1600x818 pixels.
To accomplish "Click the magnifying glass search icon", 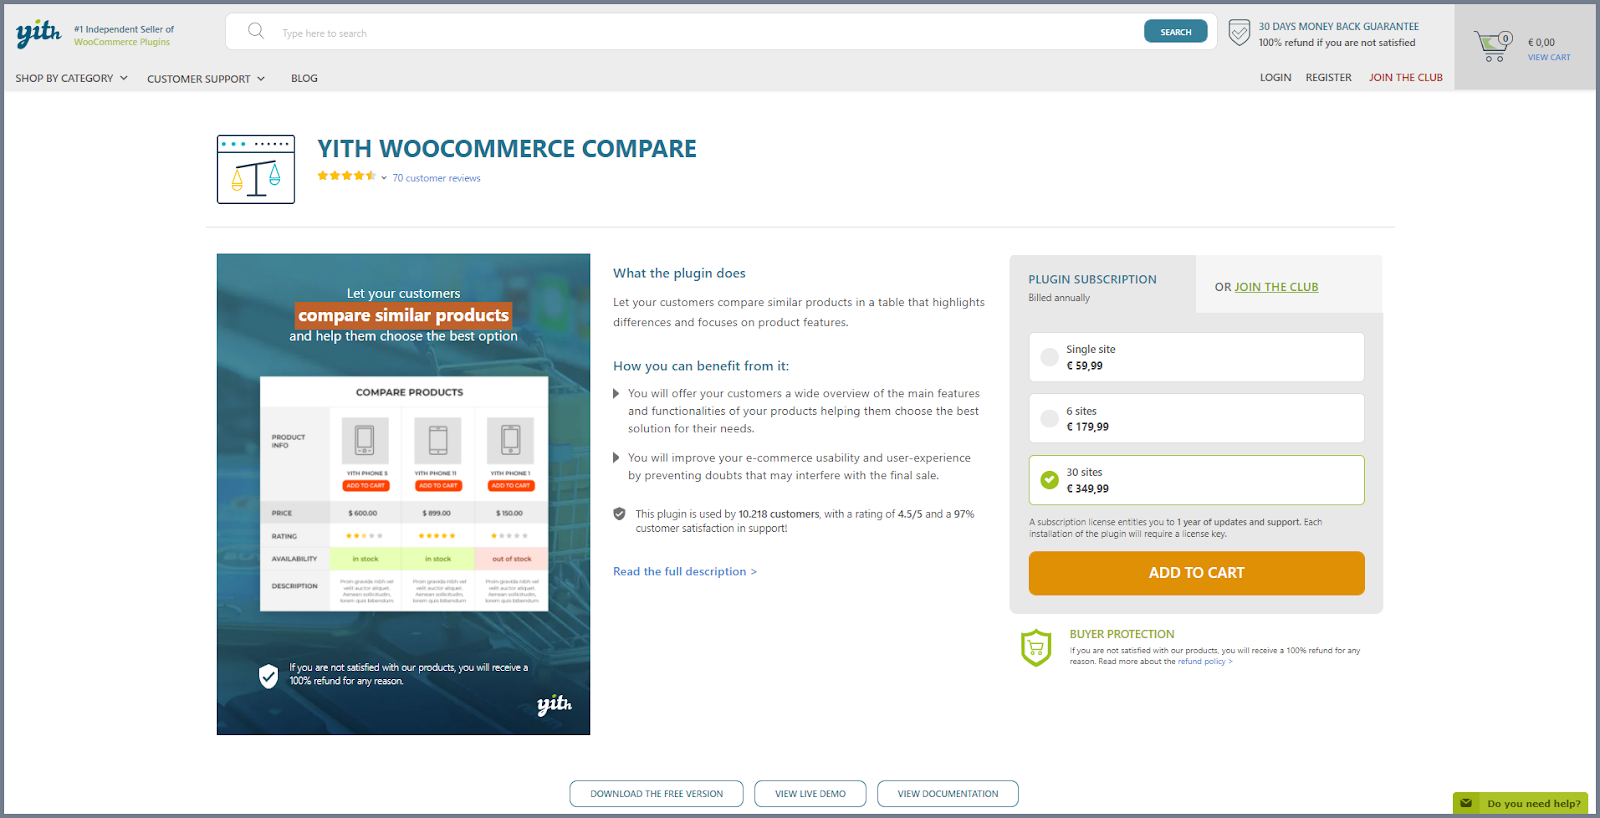I will (x=256, y=31).
